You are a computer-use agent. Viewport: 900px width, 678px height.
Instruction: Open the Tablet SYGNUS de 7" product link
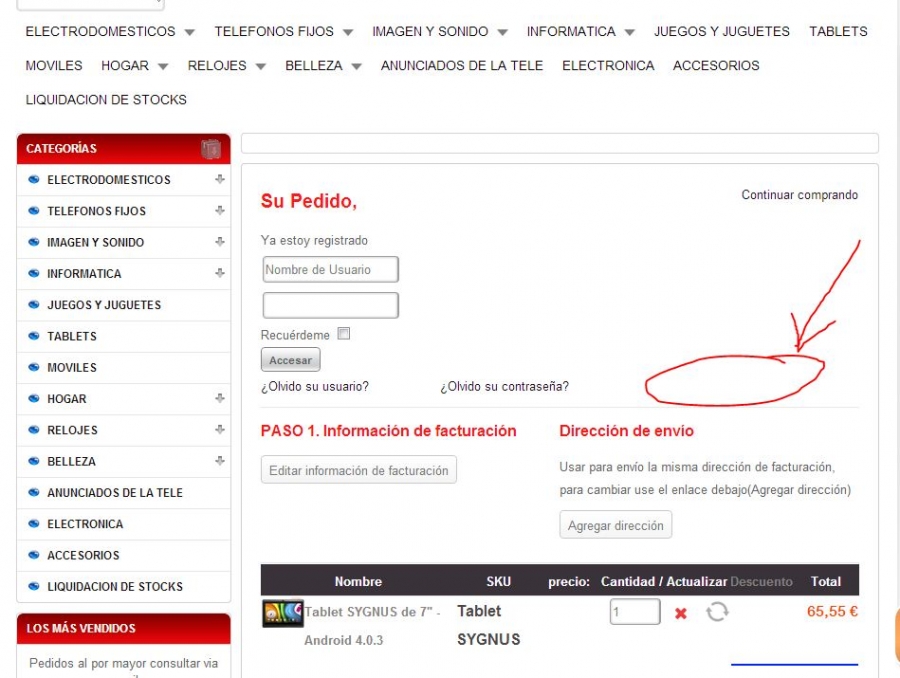[372, 626]
